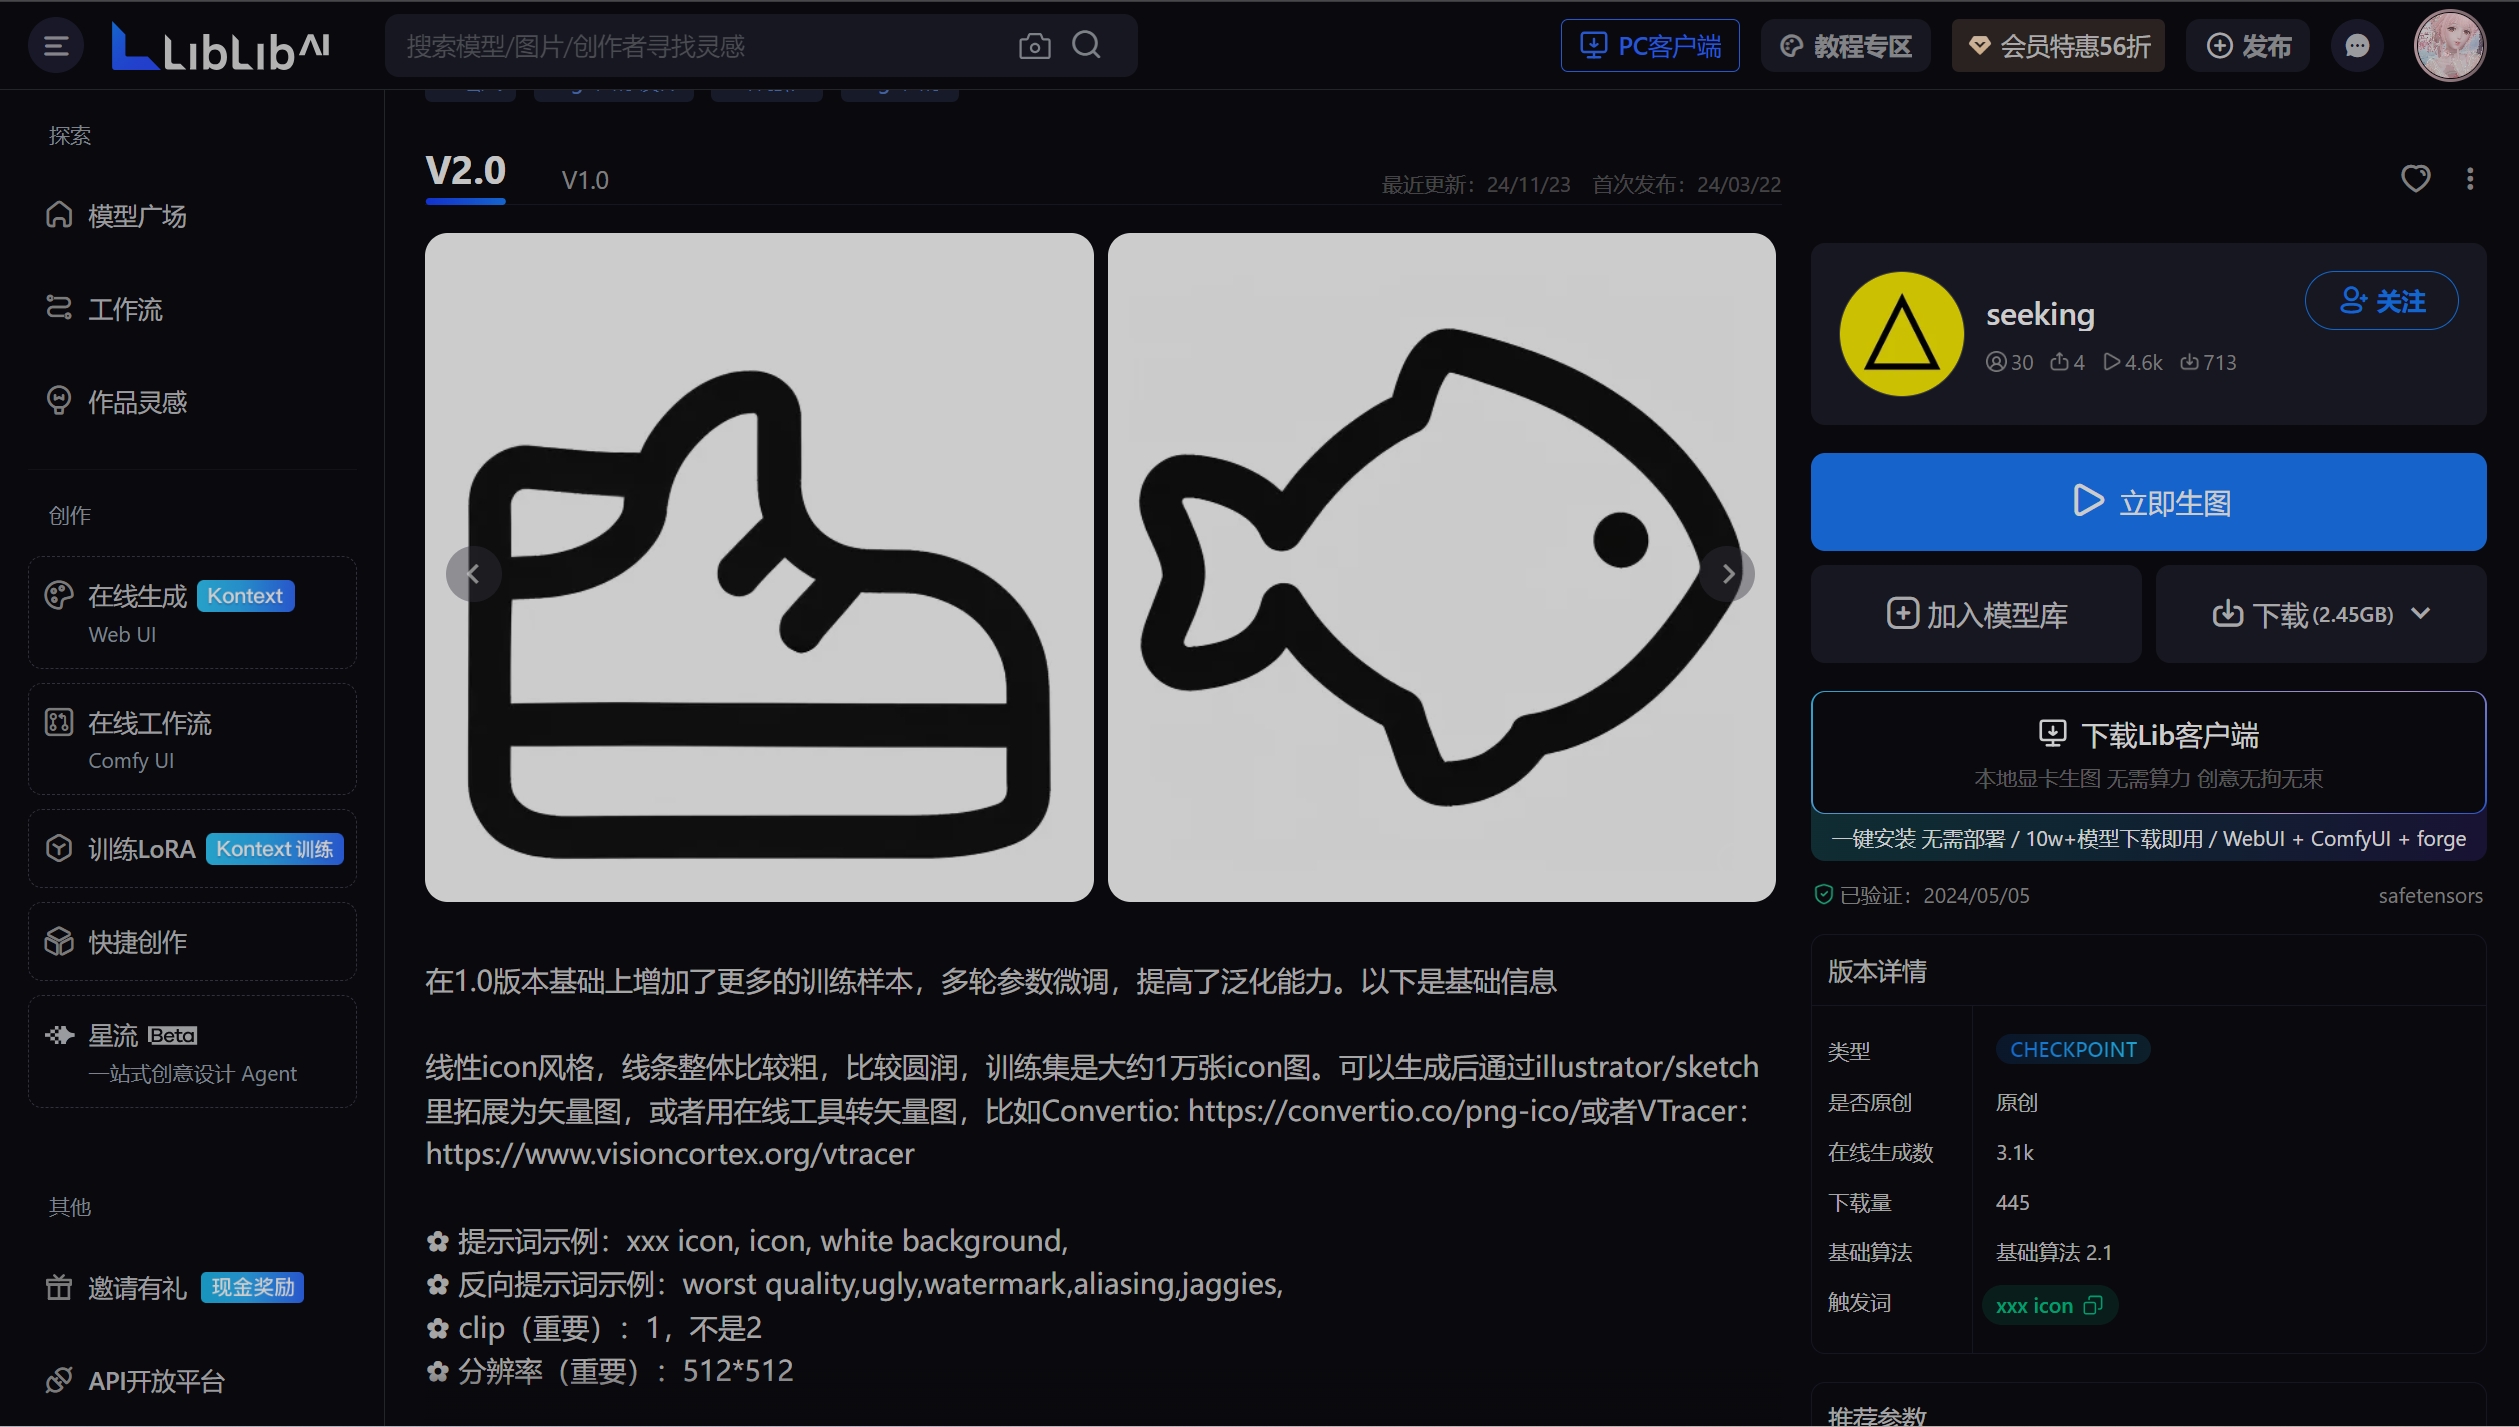
Task: Switch to the V1.0 version tab
Action: [x=586, y=180]
